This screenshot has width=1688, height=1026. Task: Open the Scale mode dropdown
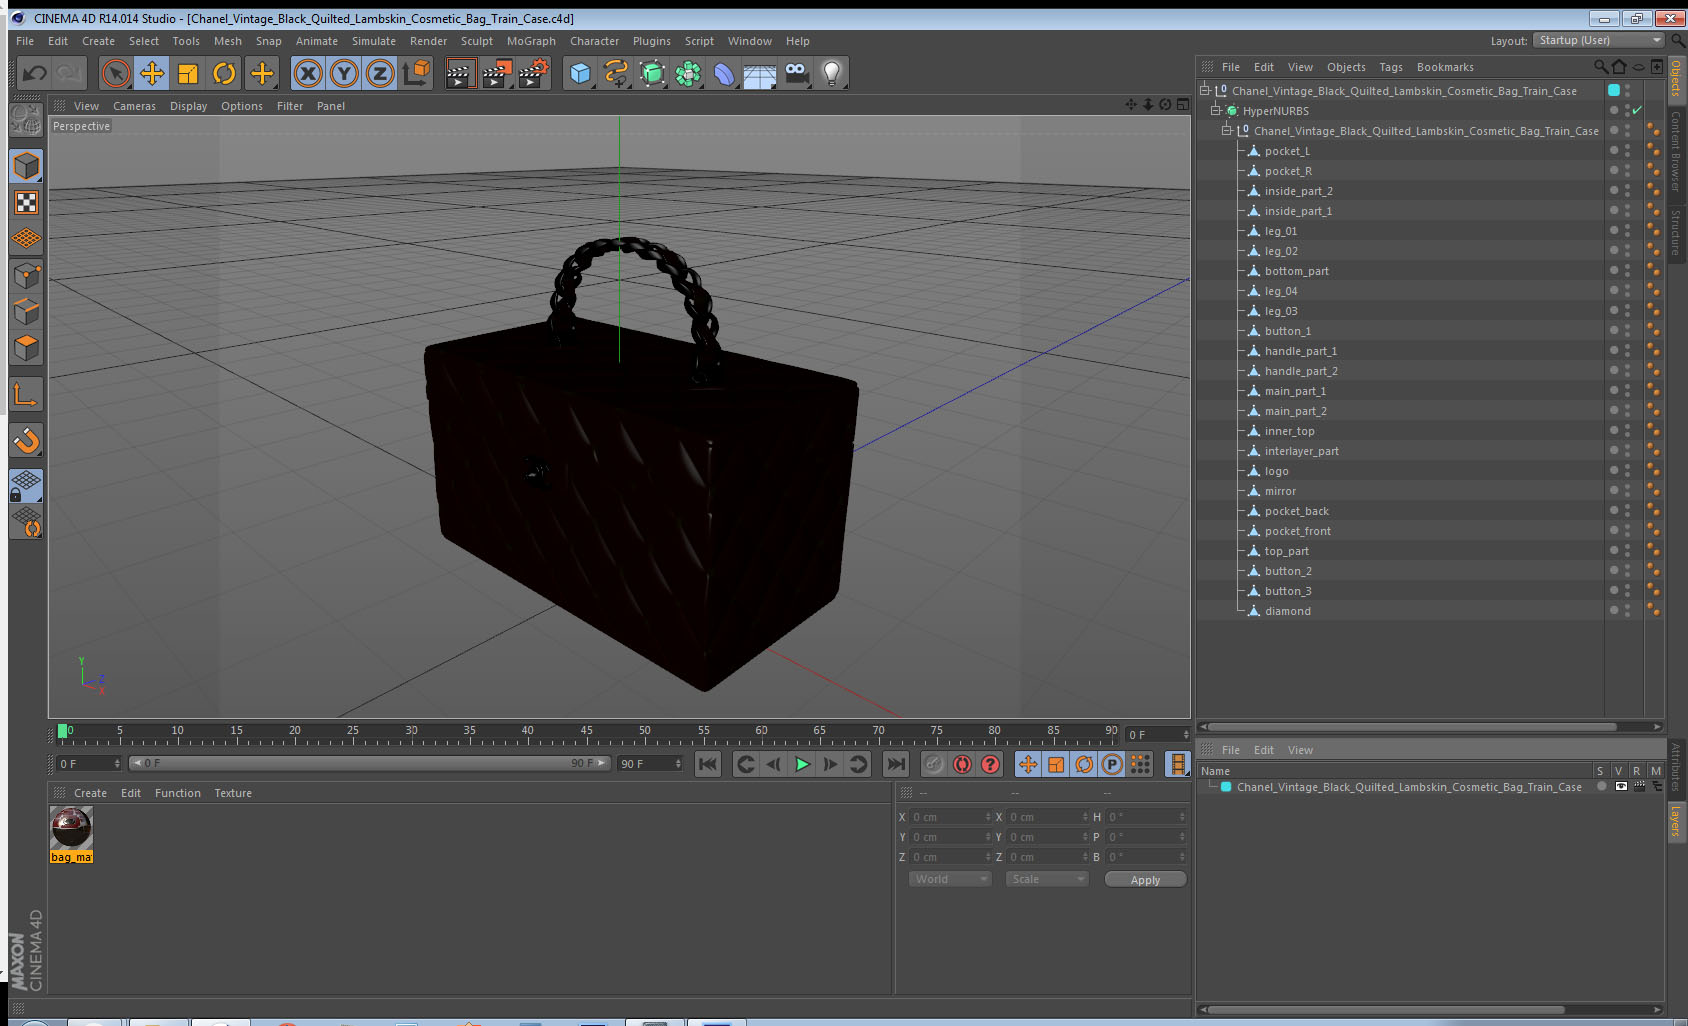(x=1047, y=879)
